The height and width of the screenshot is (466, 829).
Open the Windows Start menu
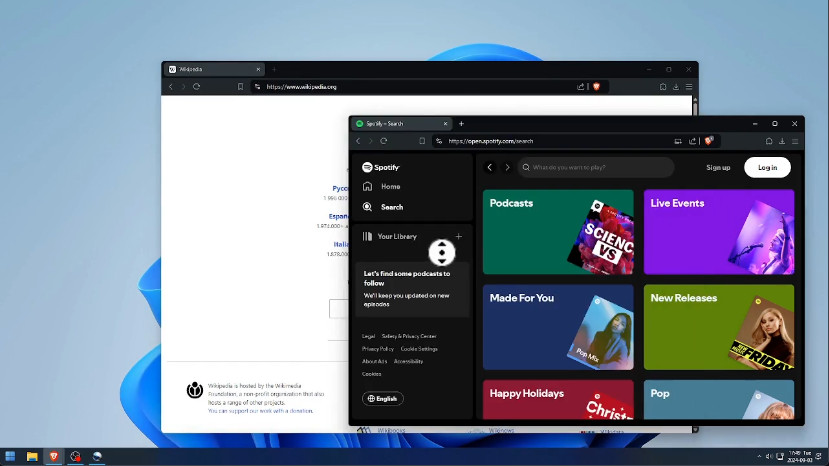10,456
